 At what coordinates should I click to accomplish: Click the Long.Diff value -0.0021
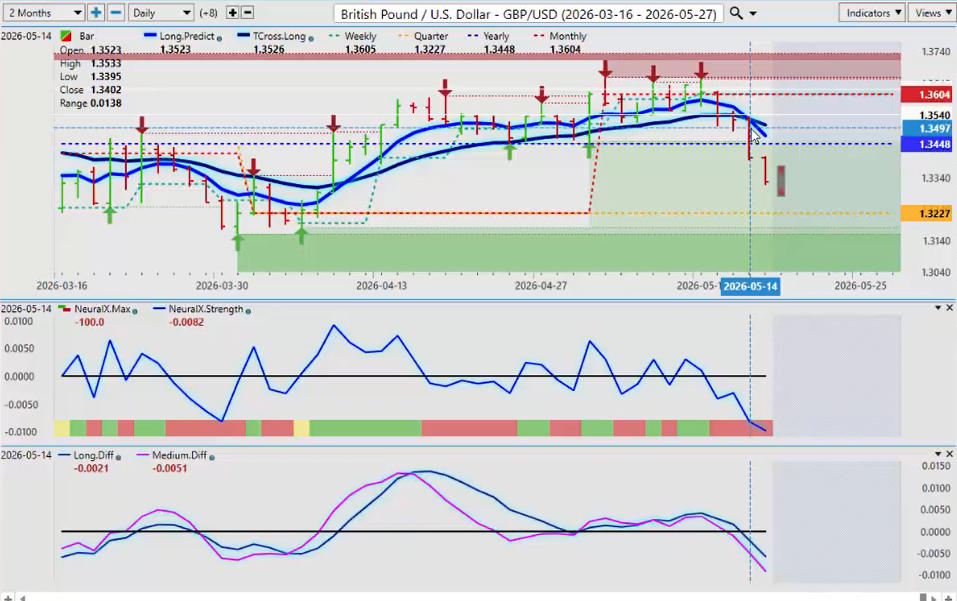[91, 469]
